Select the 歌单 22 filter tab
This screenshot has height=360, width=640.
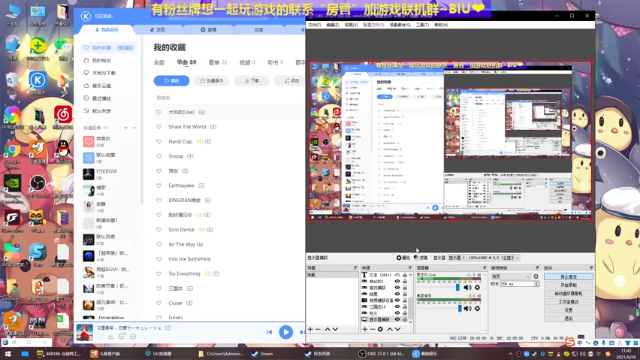pyautogui.click(x=218, y=62)
